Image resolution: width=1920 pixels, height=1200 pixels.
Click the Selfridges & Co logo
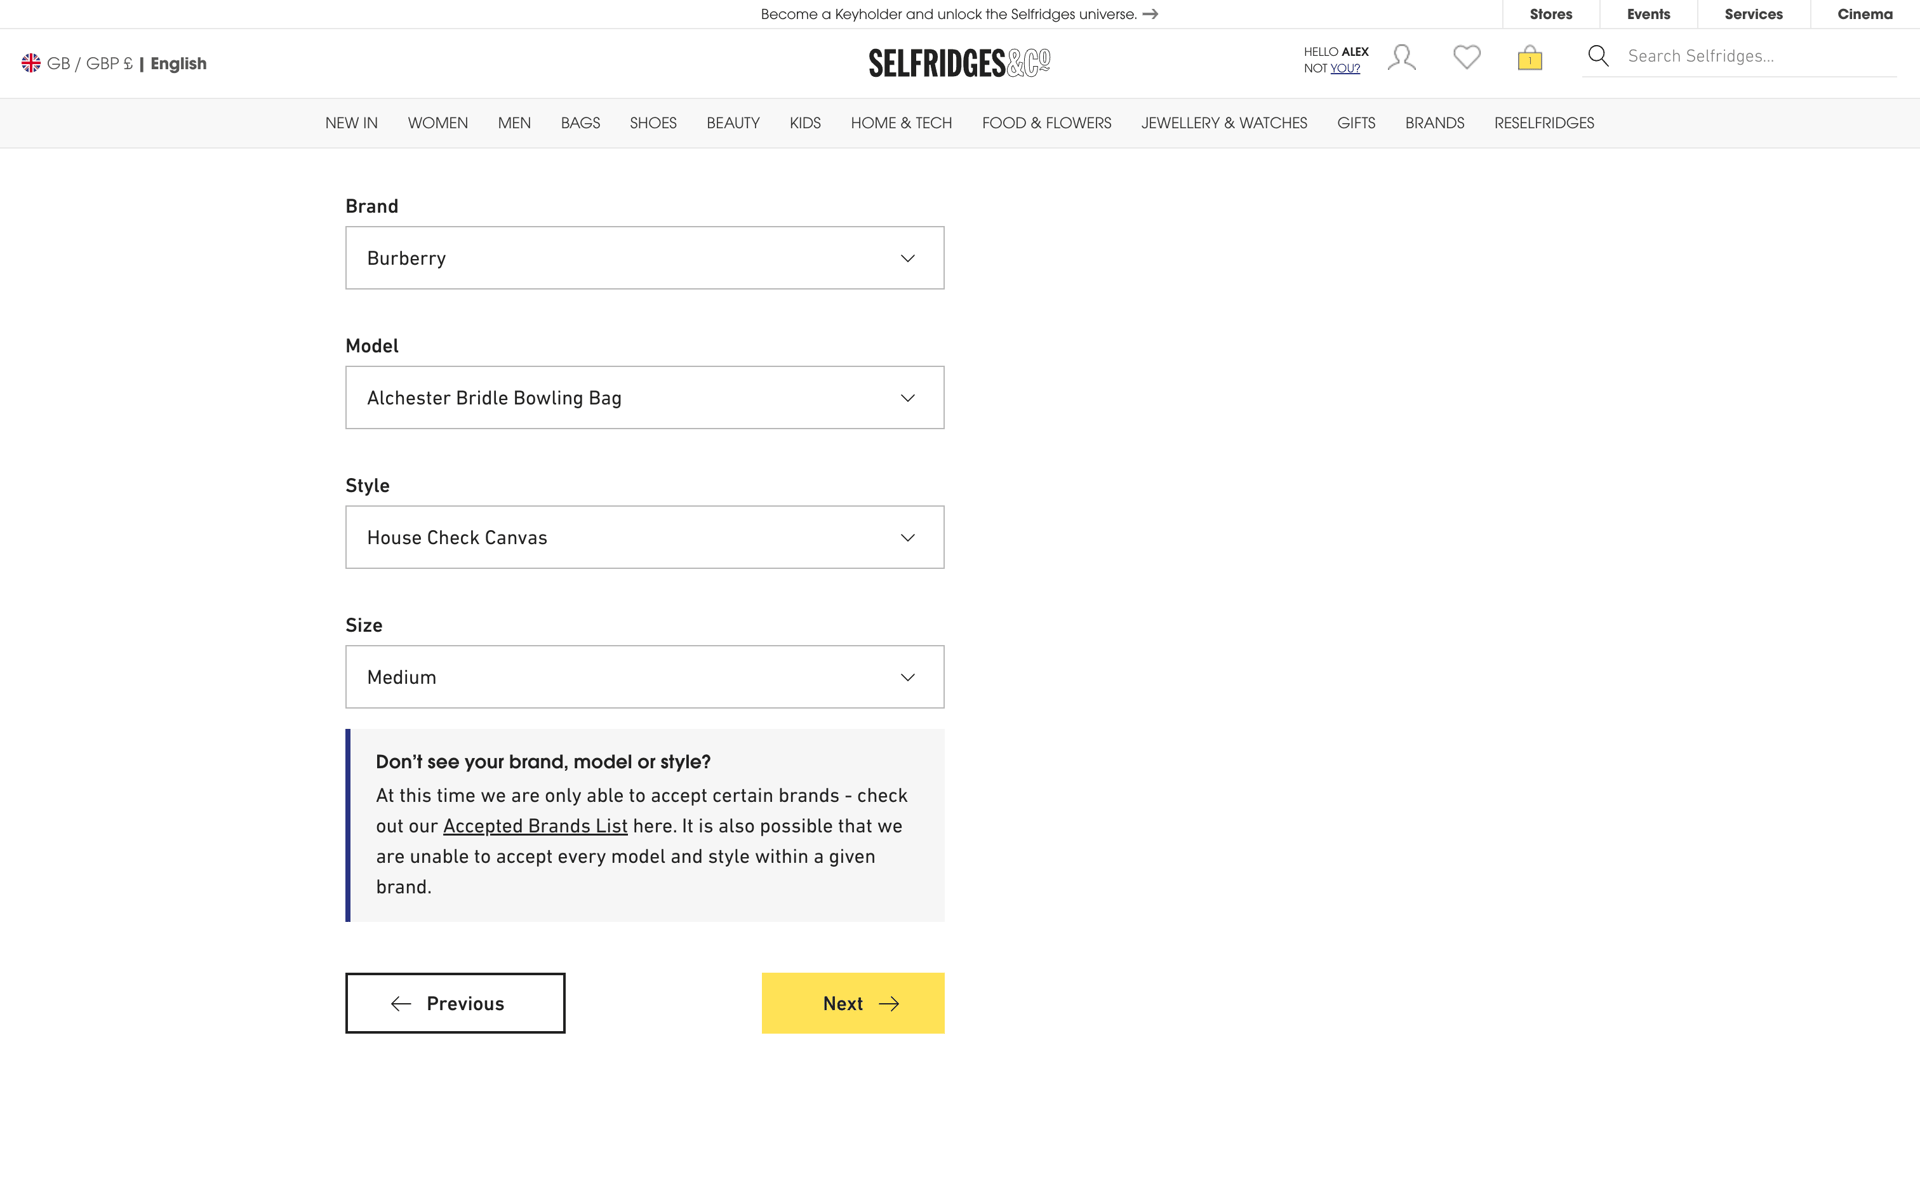click(960, 63)
